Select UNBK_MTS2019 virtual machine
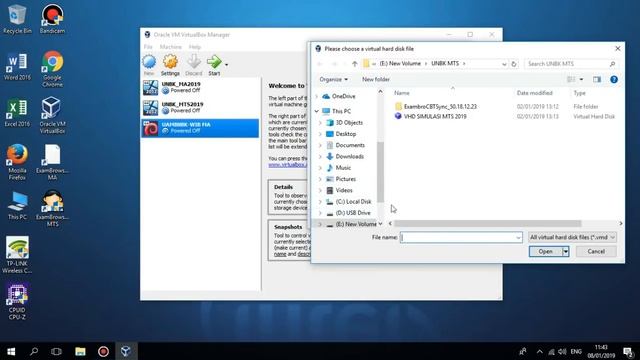Viewport: 640px width, 360px height. point(200,107)
